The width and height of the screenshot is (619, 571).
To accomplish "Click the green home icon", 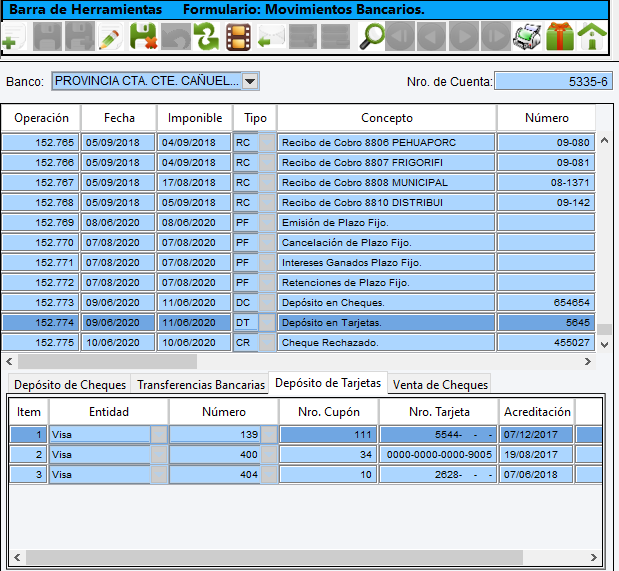I will pyautogui.click(x=592, y=37).
